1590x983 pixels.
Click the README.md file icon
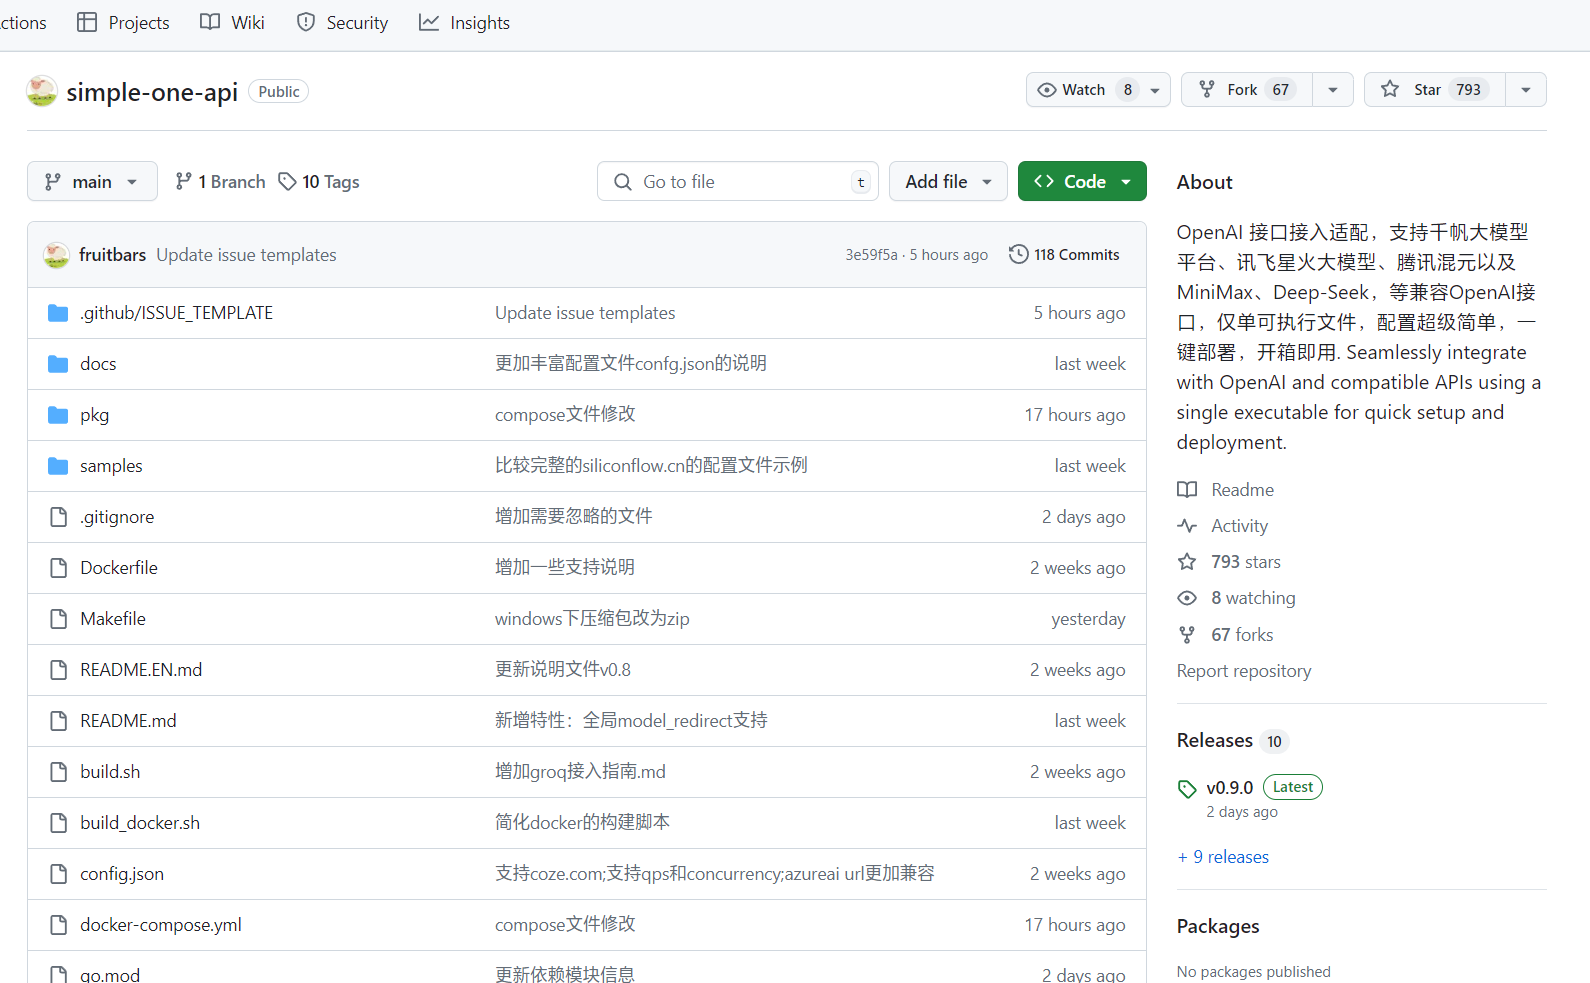58,721
